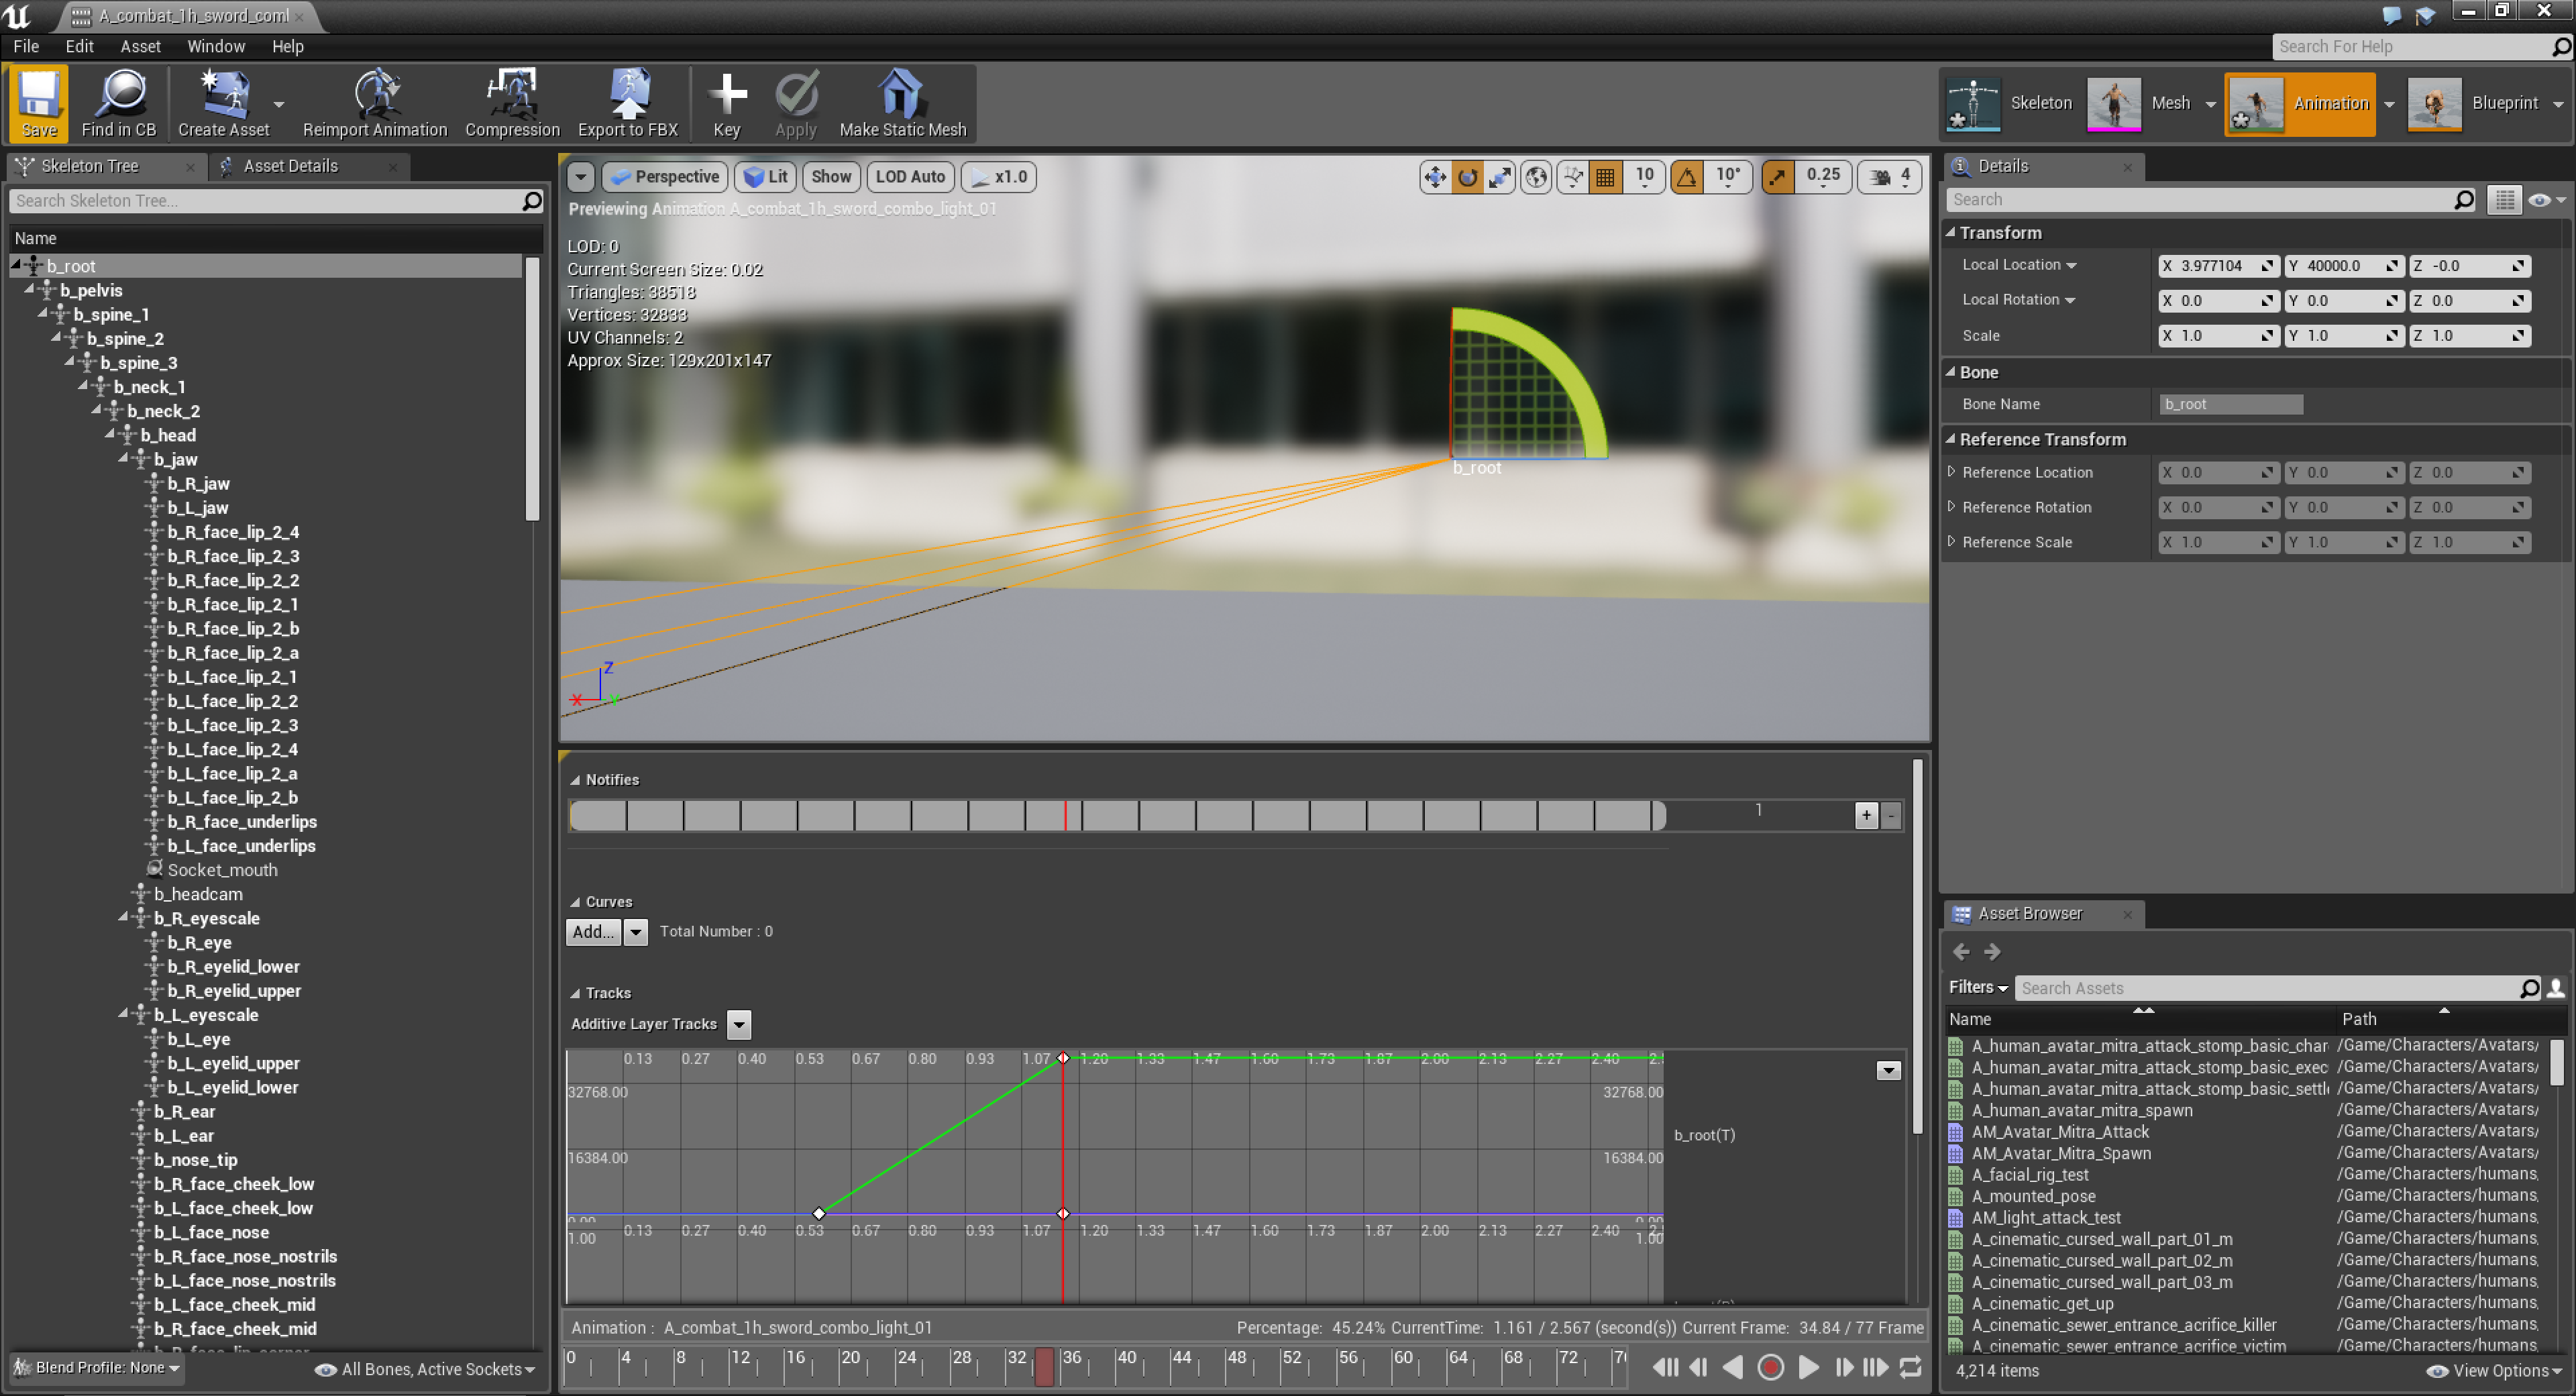
Task: Toggle loop playback button
Action: pos(1910,1367)
